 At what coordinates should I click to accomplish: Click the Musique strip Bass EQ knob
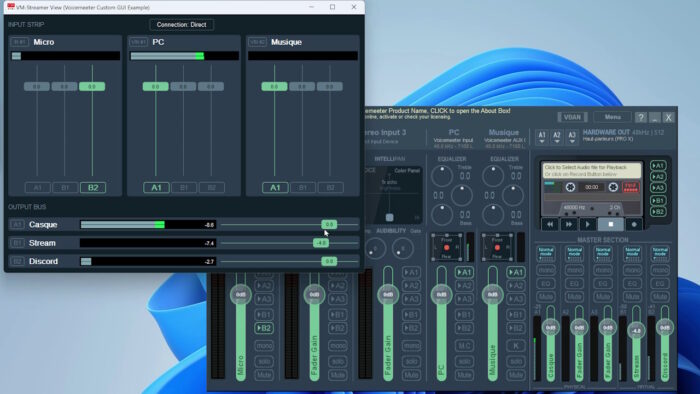click(x=493, y=215)
